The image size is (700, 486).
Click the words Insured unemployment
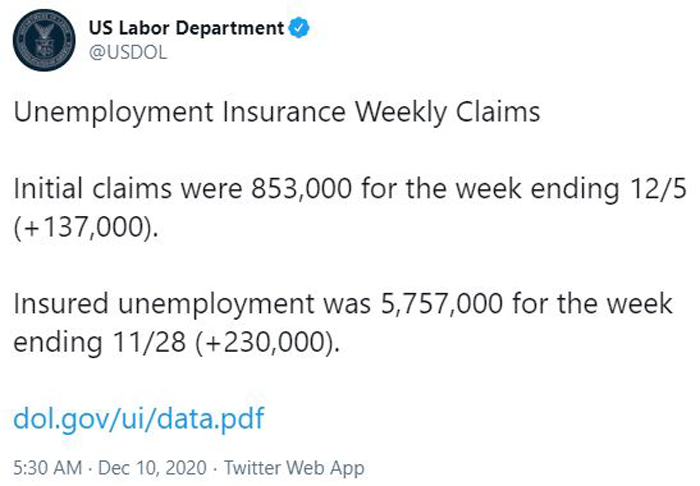click(163, 303)
